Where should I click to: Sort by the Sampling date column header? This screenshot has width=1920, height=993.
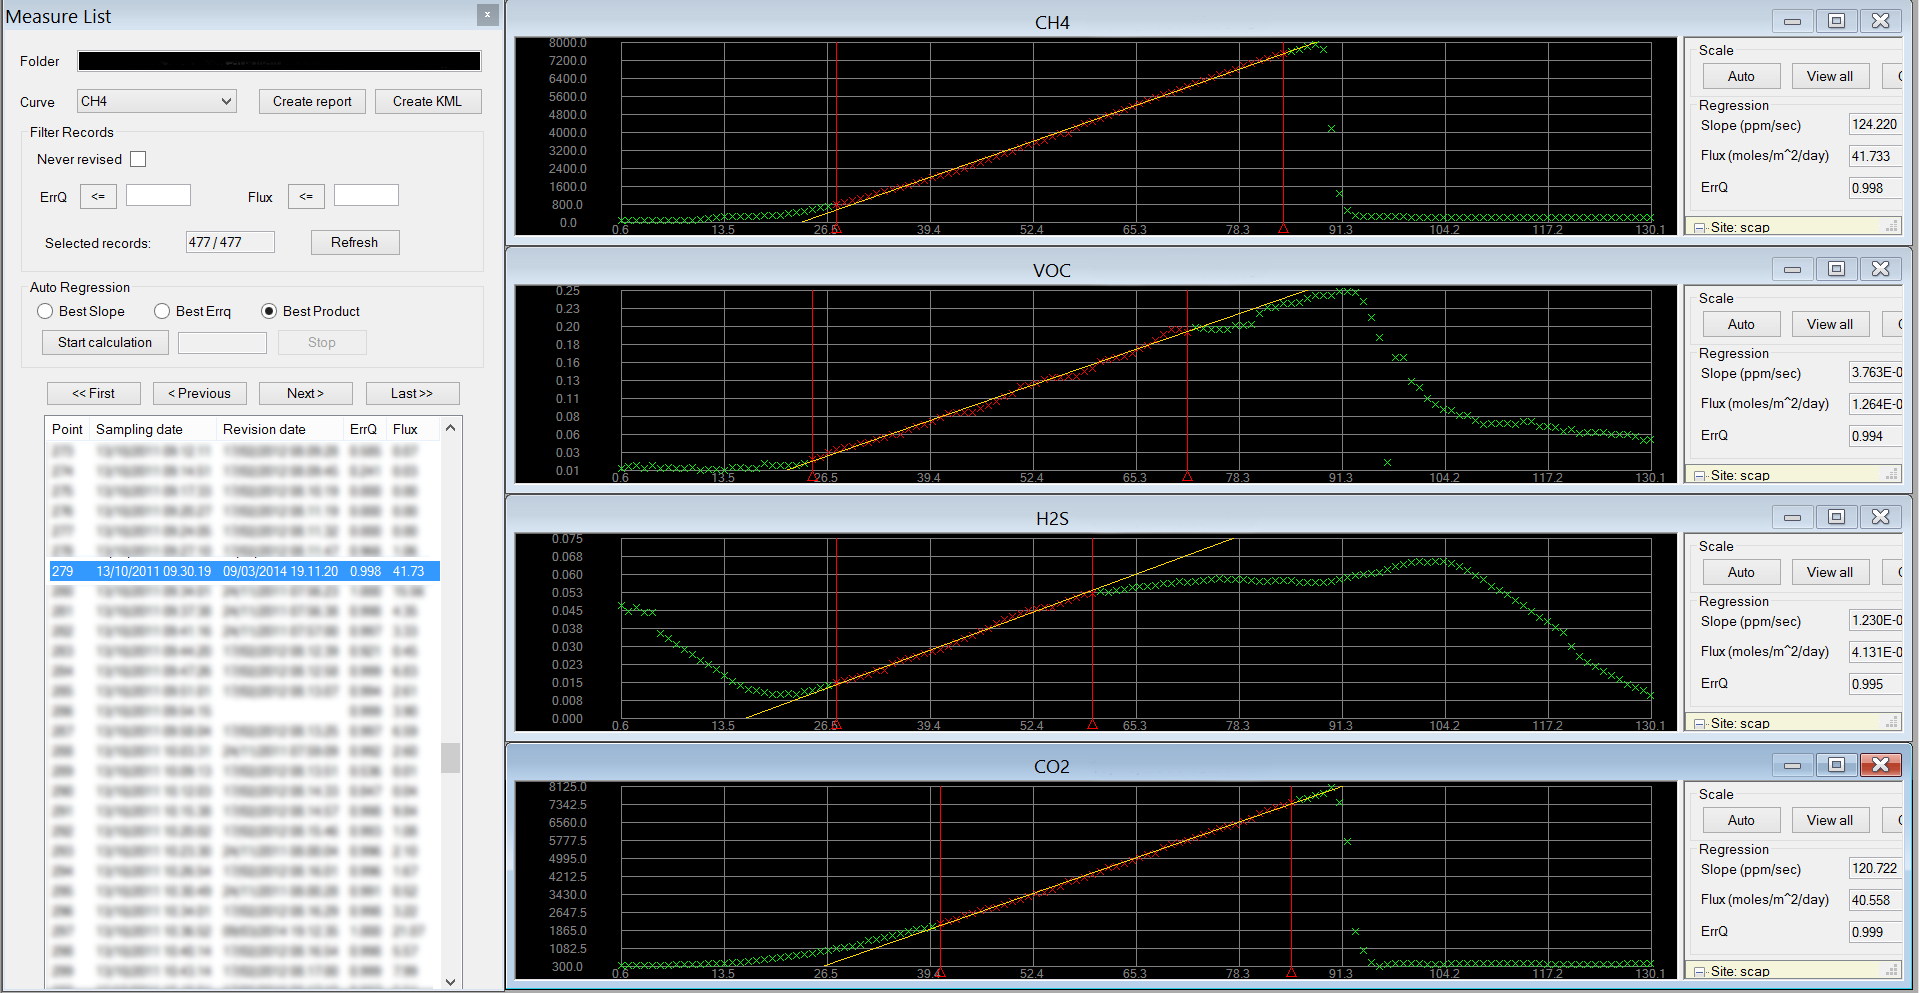point(139,429)
